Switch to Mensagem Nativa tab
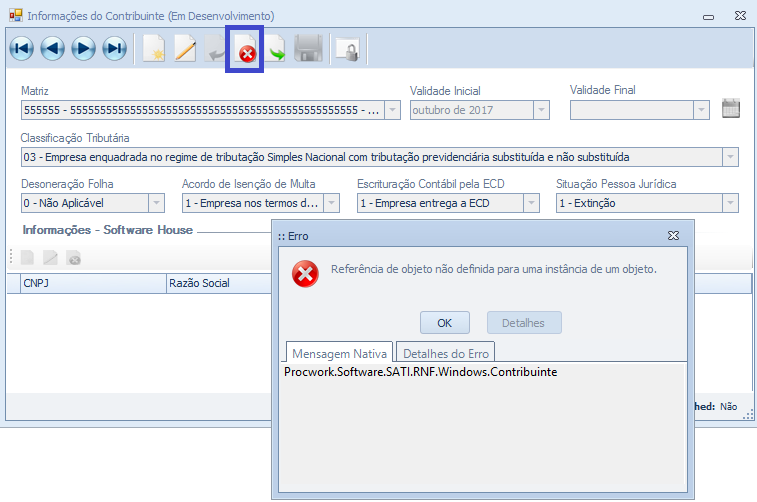The height and width of the screenshot is (502, 757). click(x=339, y=353)
